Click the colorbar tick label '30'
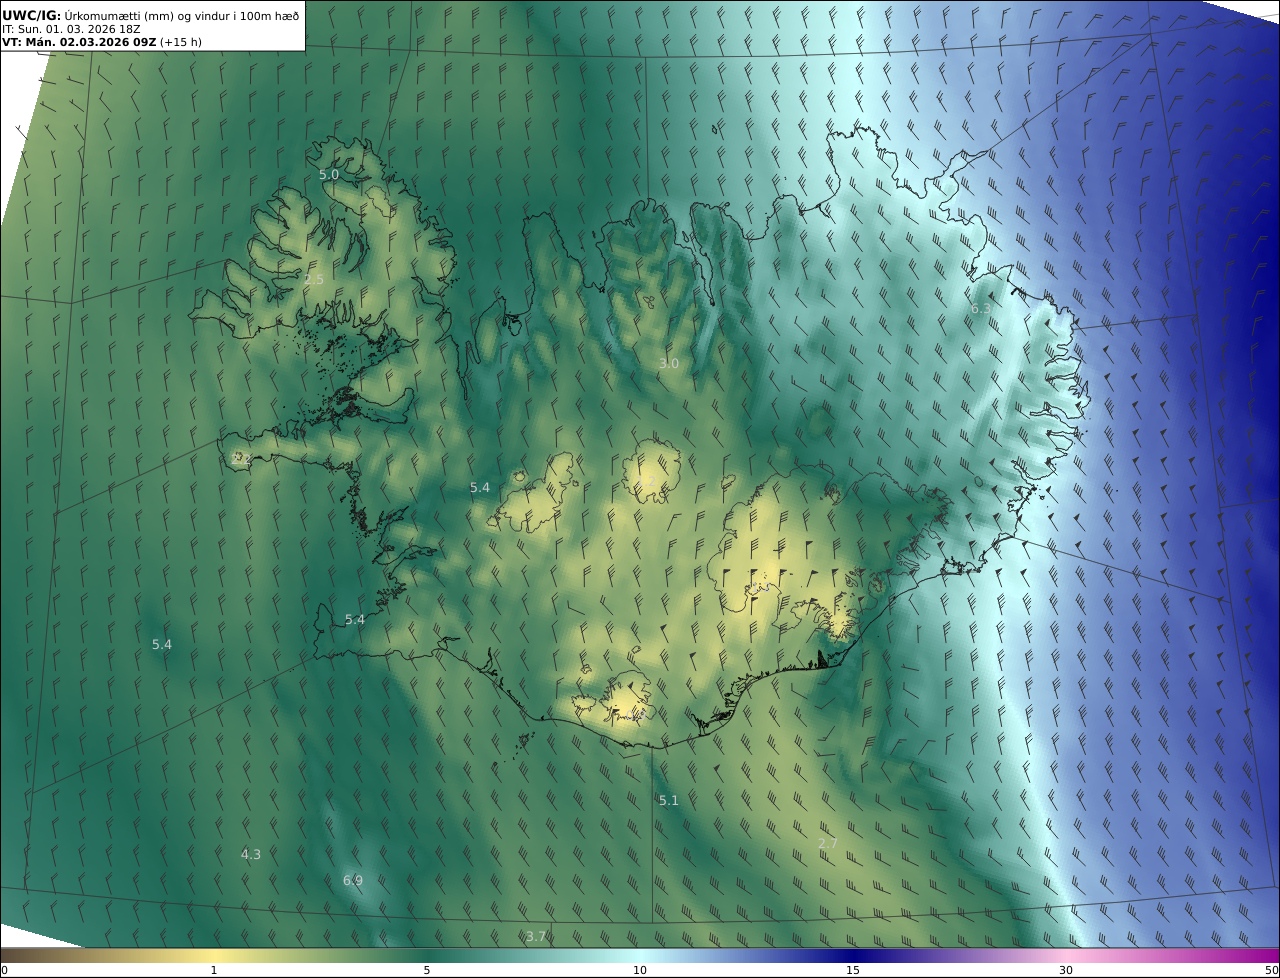Image resolution: width=1280 pixels, height=978 pixels. (1066, 970)
